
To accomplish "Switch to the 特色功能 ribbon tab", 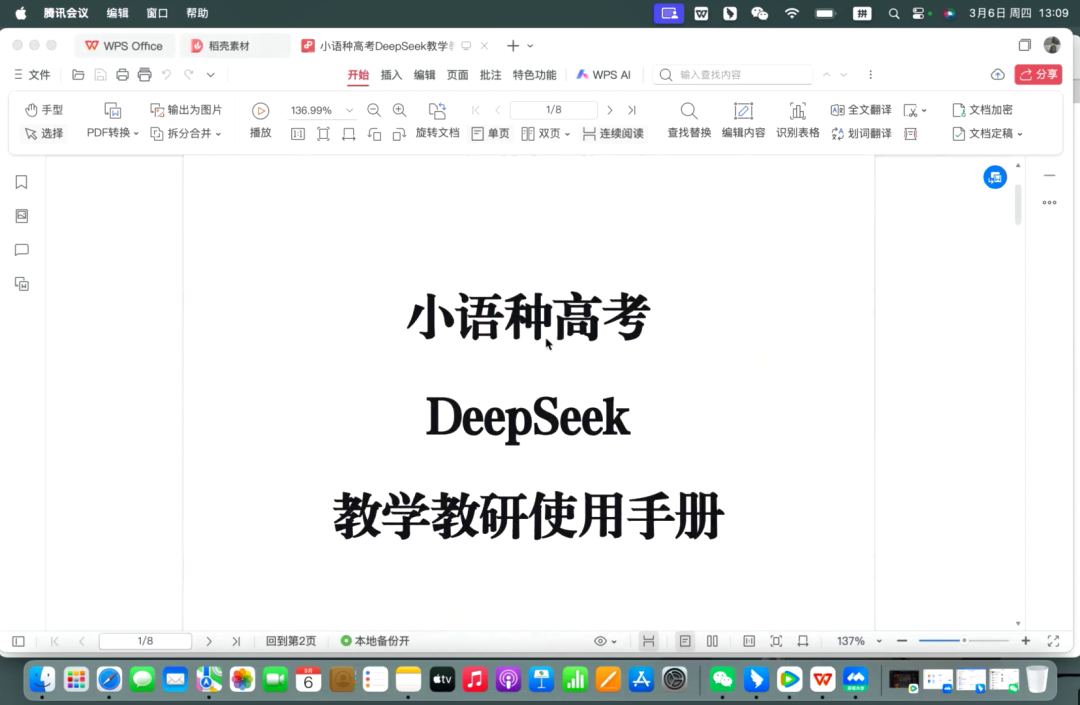I will 534,74.
